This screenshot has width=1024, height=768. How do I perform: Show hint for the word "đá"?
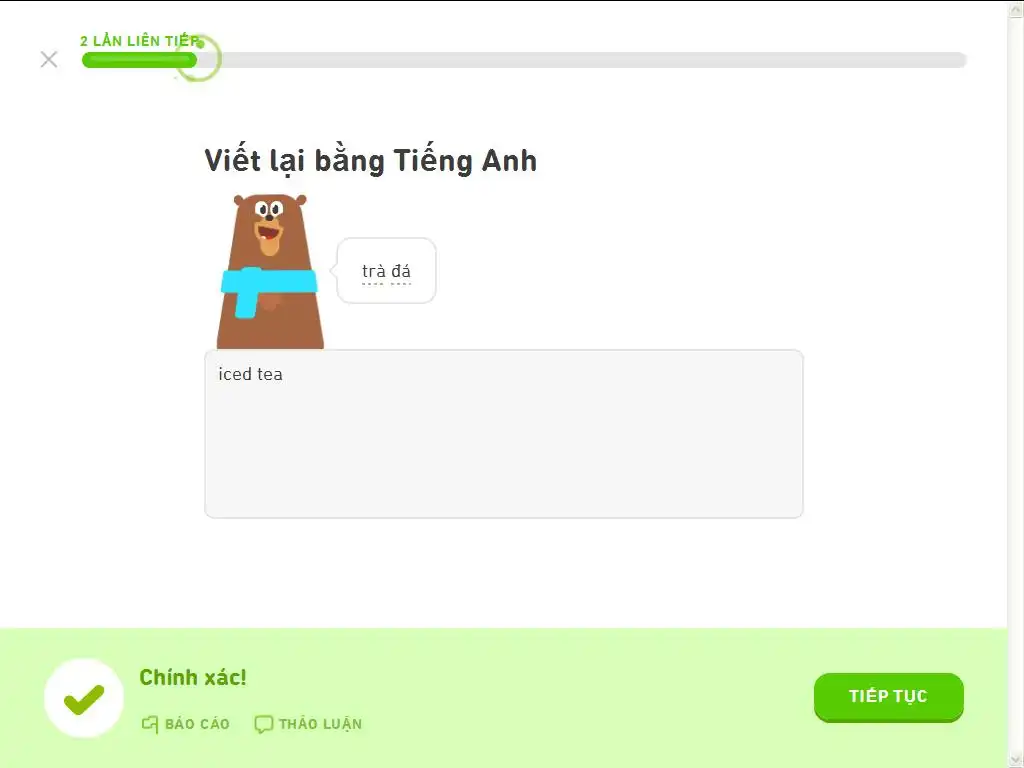pos(401,272)
